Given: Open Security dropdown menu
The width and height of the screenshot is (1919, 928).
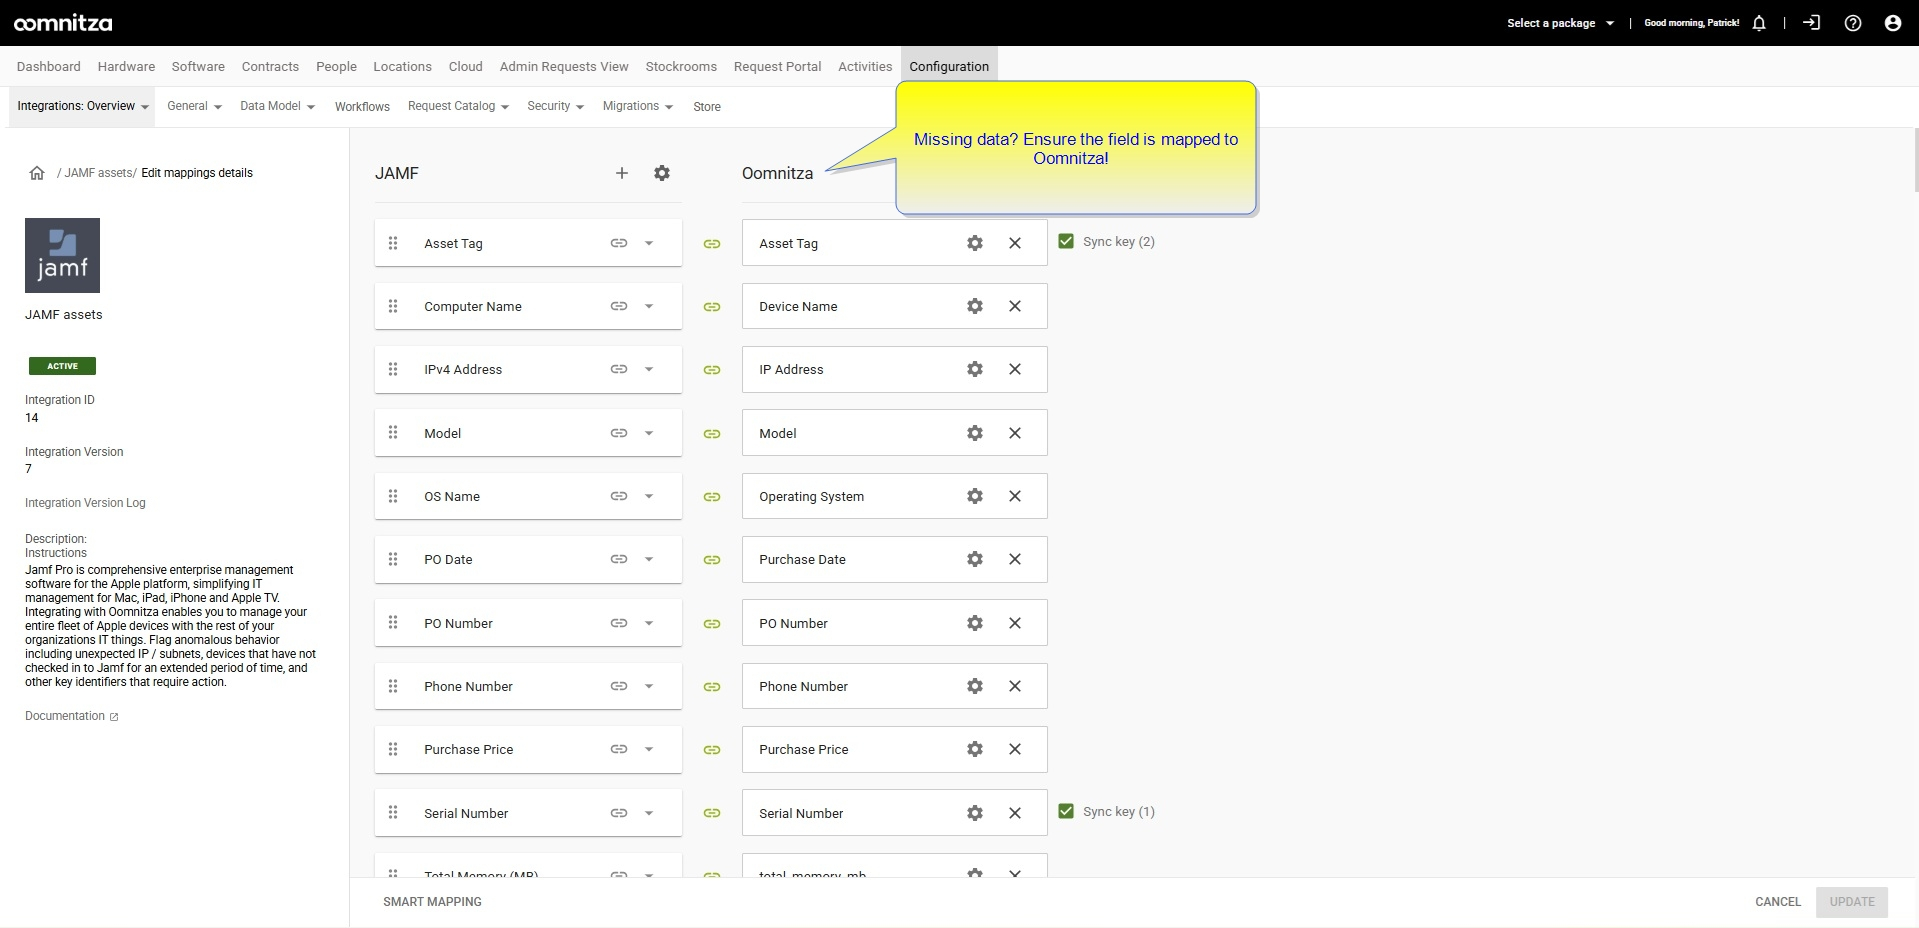Looking at the screenshot, I should coord(555,106).
